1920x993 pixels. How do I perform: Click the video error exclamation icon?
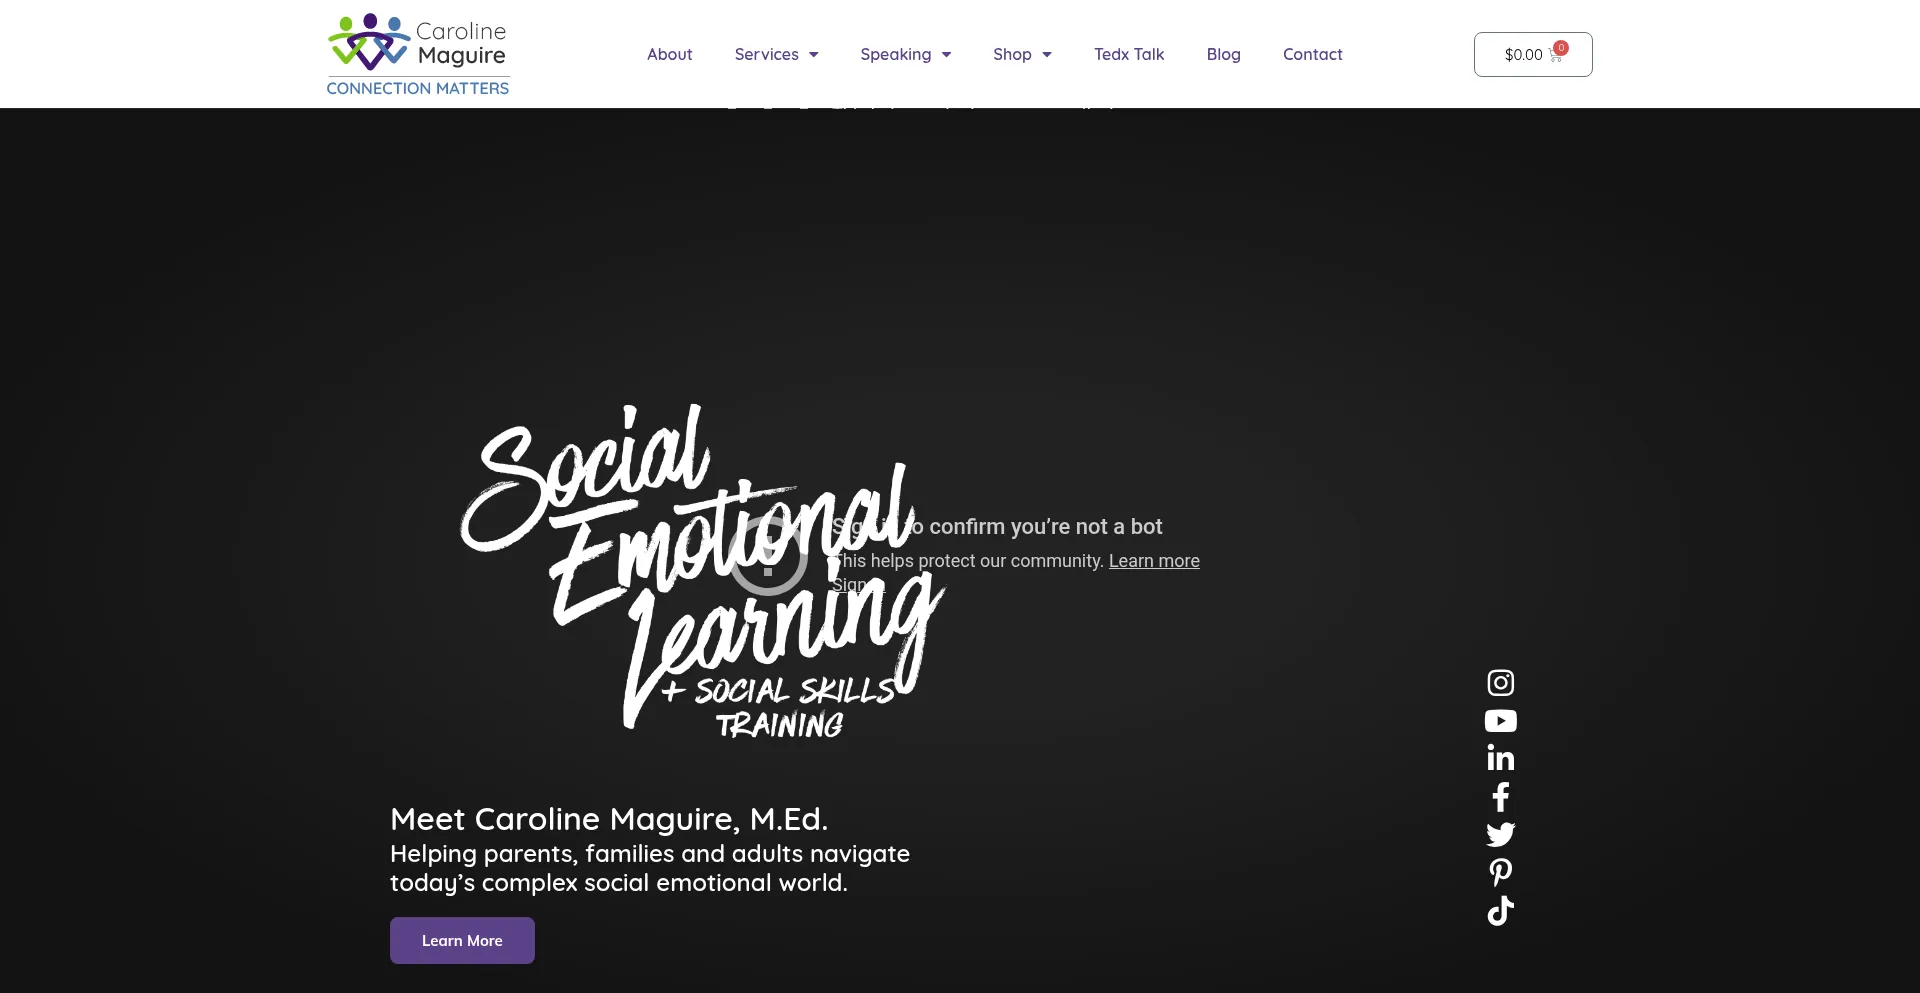(x=768, y=556)
